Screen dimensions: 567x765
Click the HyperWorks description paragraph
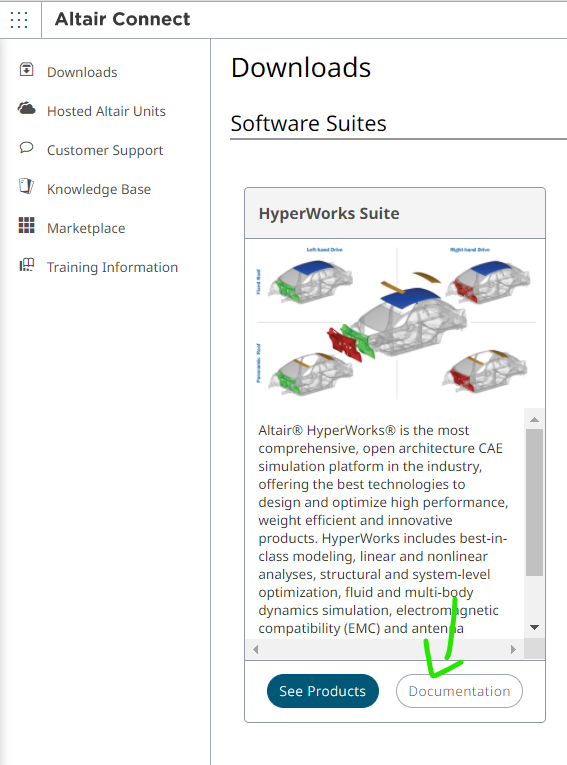384,529
